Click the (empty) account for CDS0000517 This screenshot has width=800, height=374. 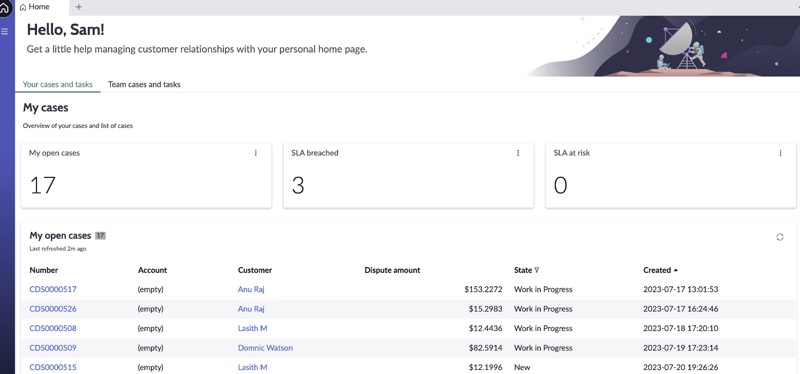pyautogui.click(x=151, y=289)
